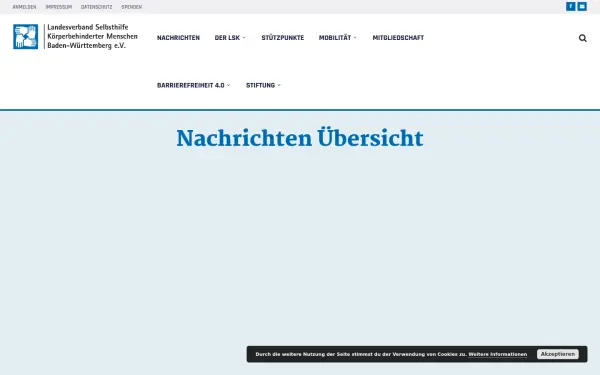Click the Nachrichten Übersicht heading
Viewport: 600px width, 375px height.
pyautogui.click(x=300, y=138)
